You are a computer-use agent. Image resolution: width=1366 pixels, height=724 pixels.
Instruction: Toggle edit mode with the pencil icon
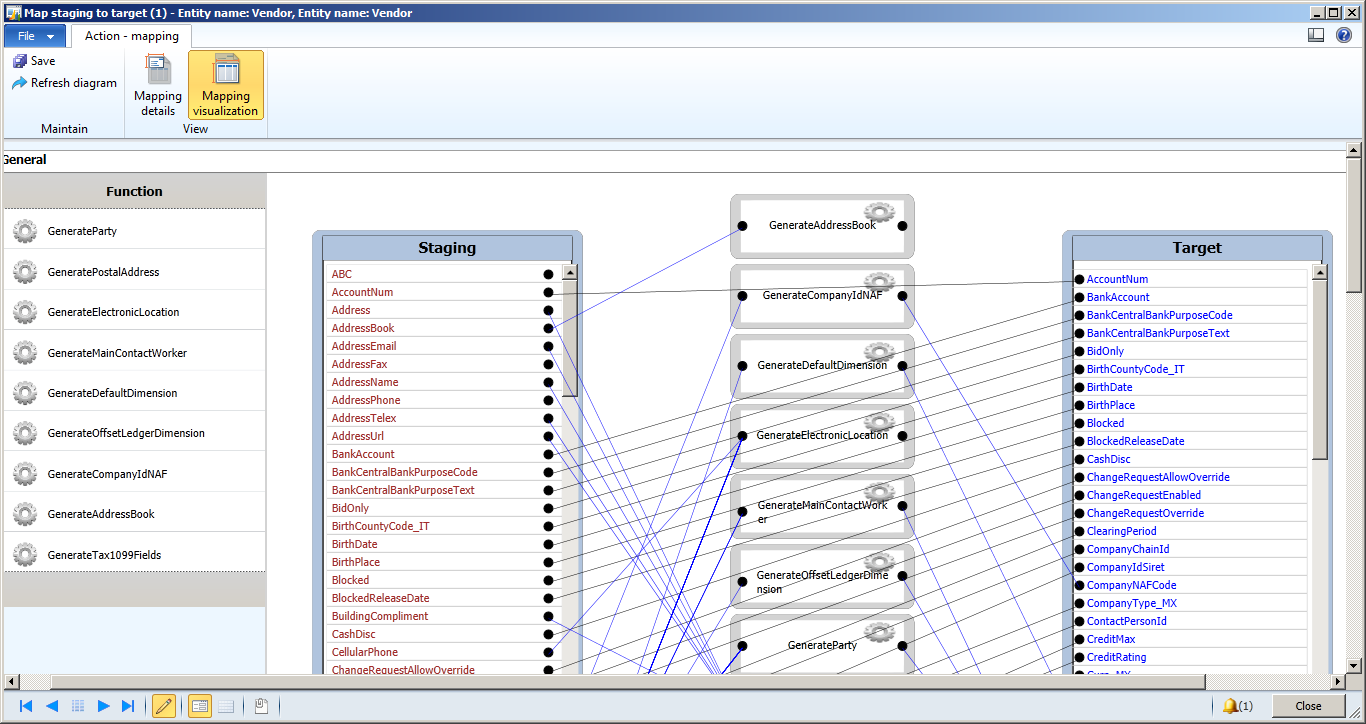tap(163, 705)
